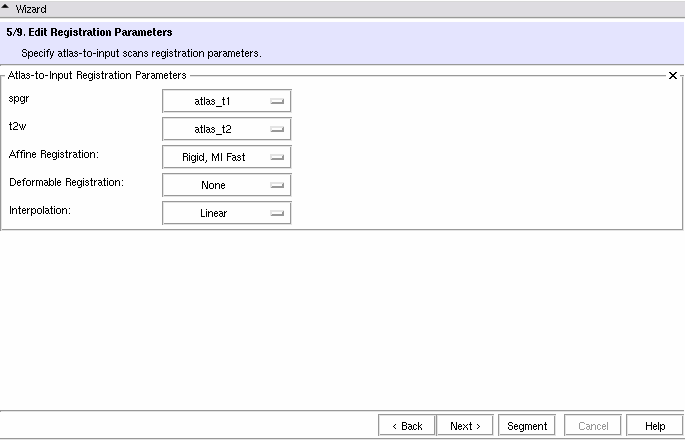
Task: Go to the previous step with Back
Action: 407,426
